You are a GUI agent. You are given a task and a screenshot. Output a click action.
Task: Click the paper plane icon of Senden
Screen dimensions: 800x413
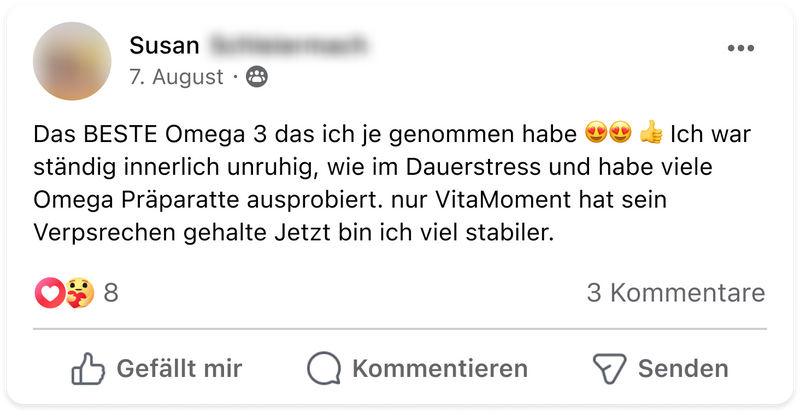pyautogui.click(x=609, y=368)
